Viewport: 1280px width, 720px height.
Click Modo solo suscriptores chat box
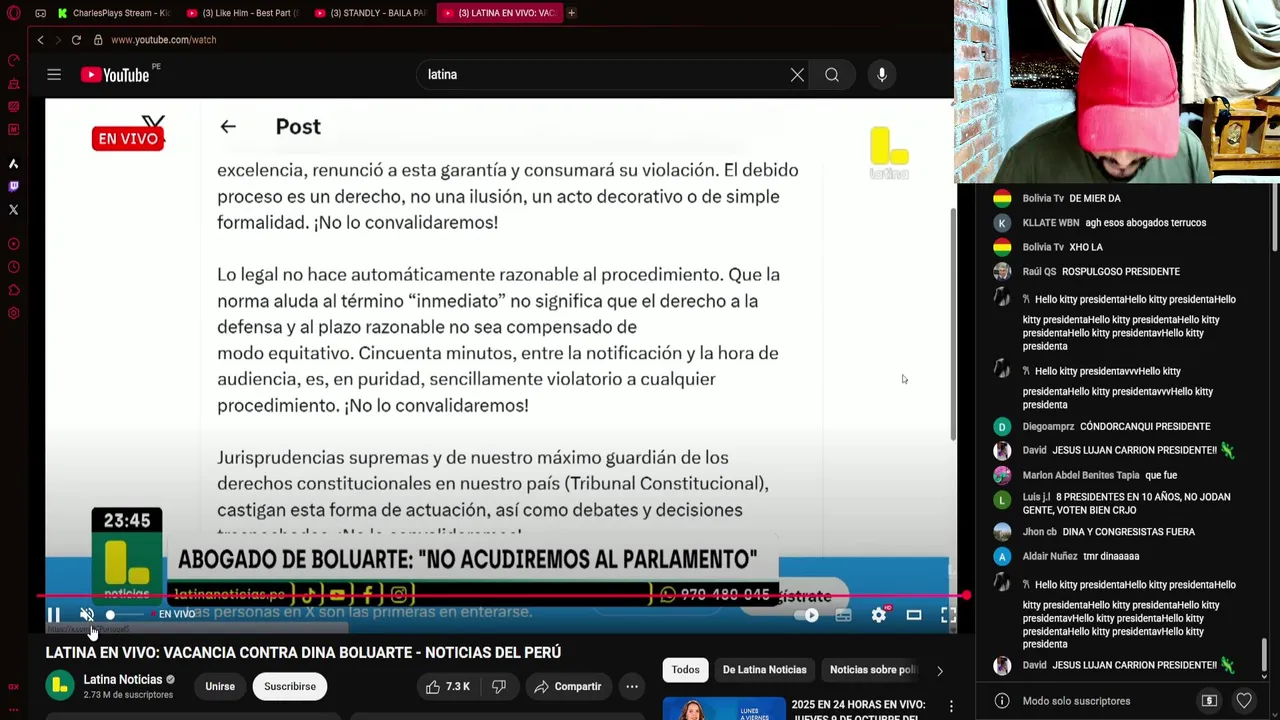coord(1076,701)
